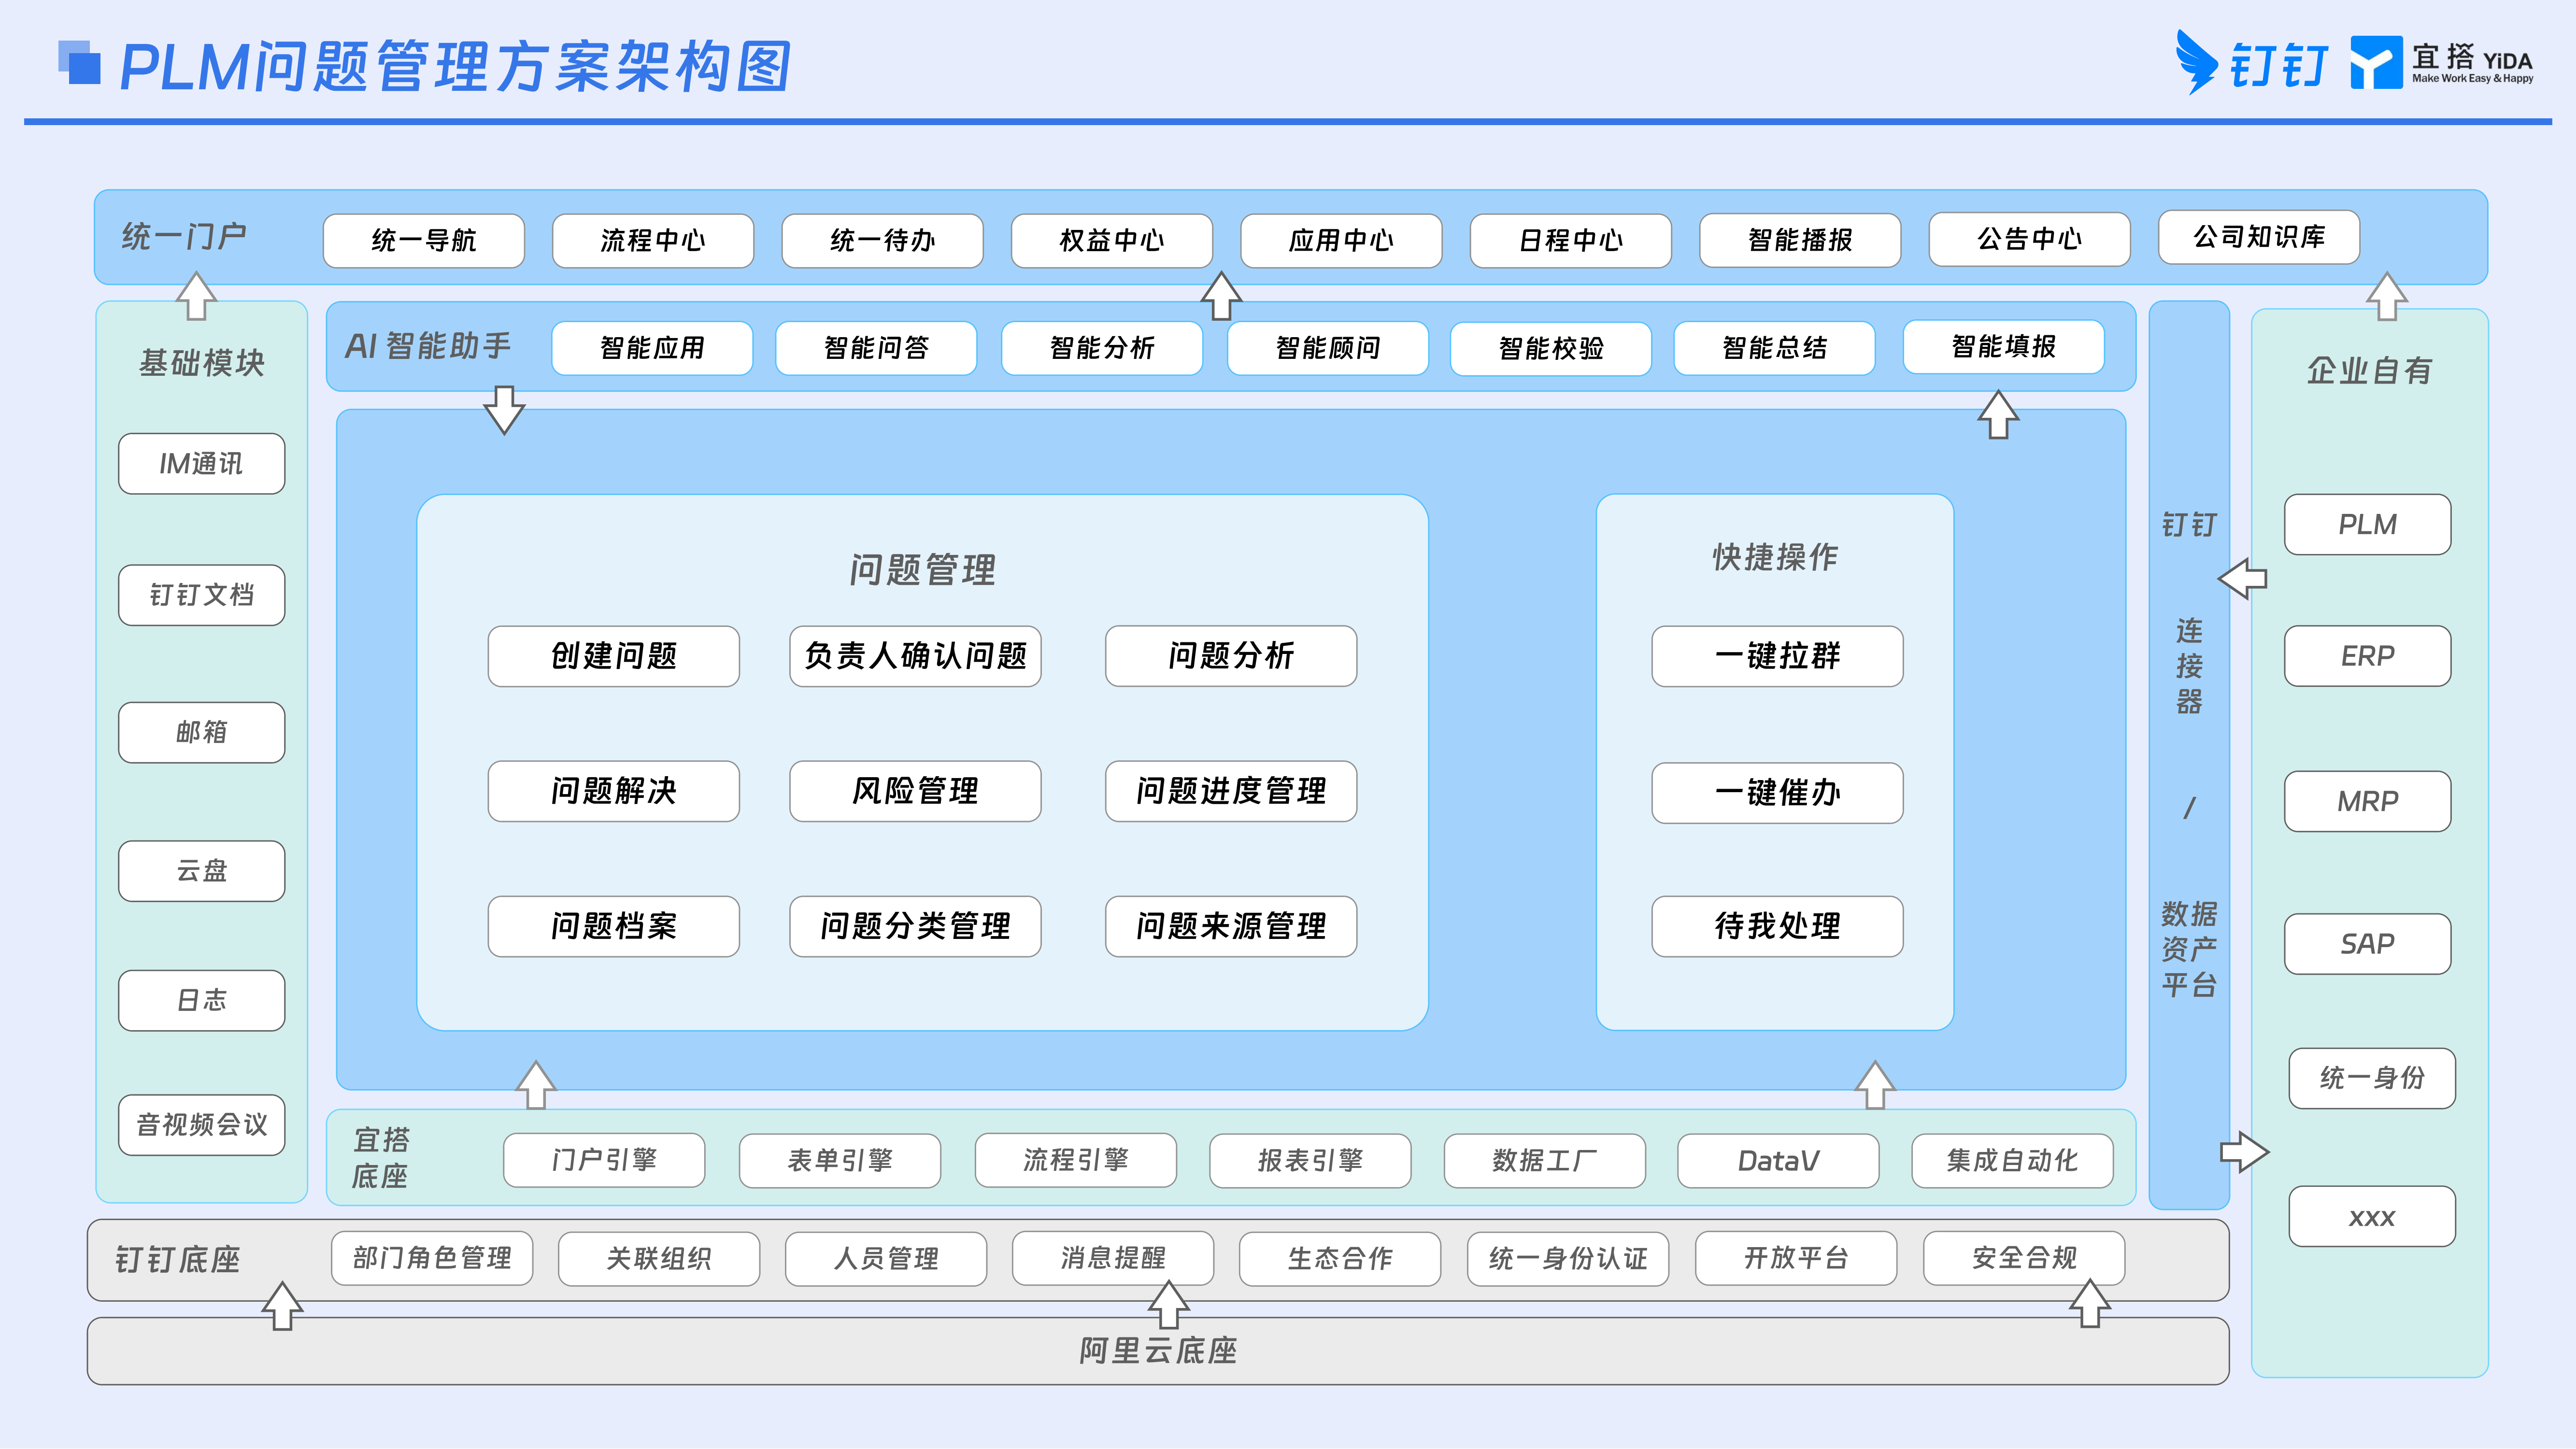Select the 关联组织 box

click(659, 1258)
